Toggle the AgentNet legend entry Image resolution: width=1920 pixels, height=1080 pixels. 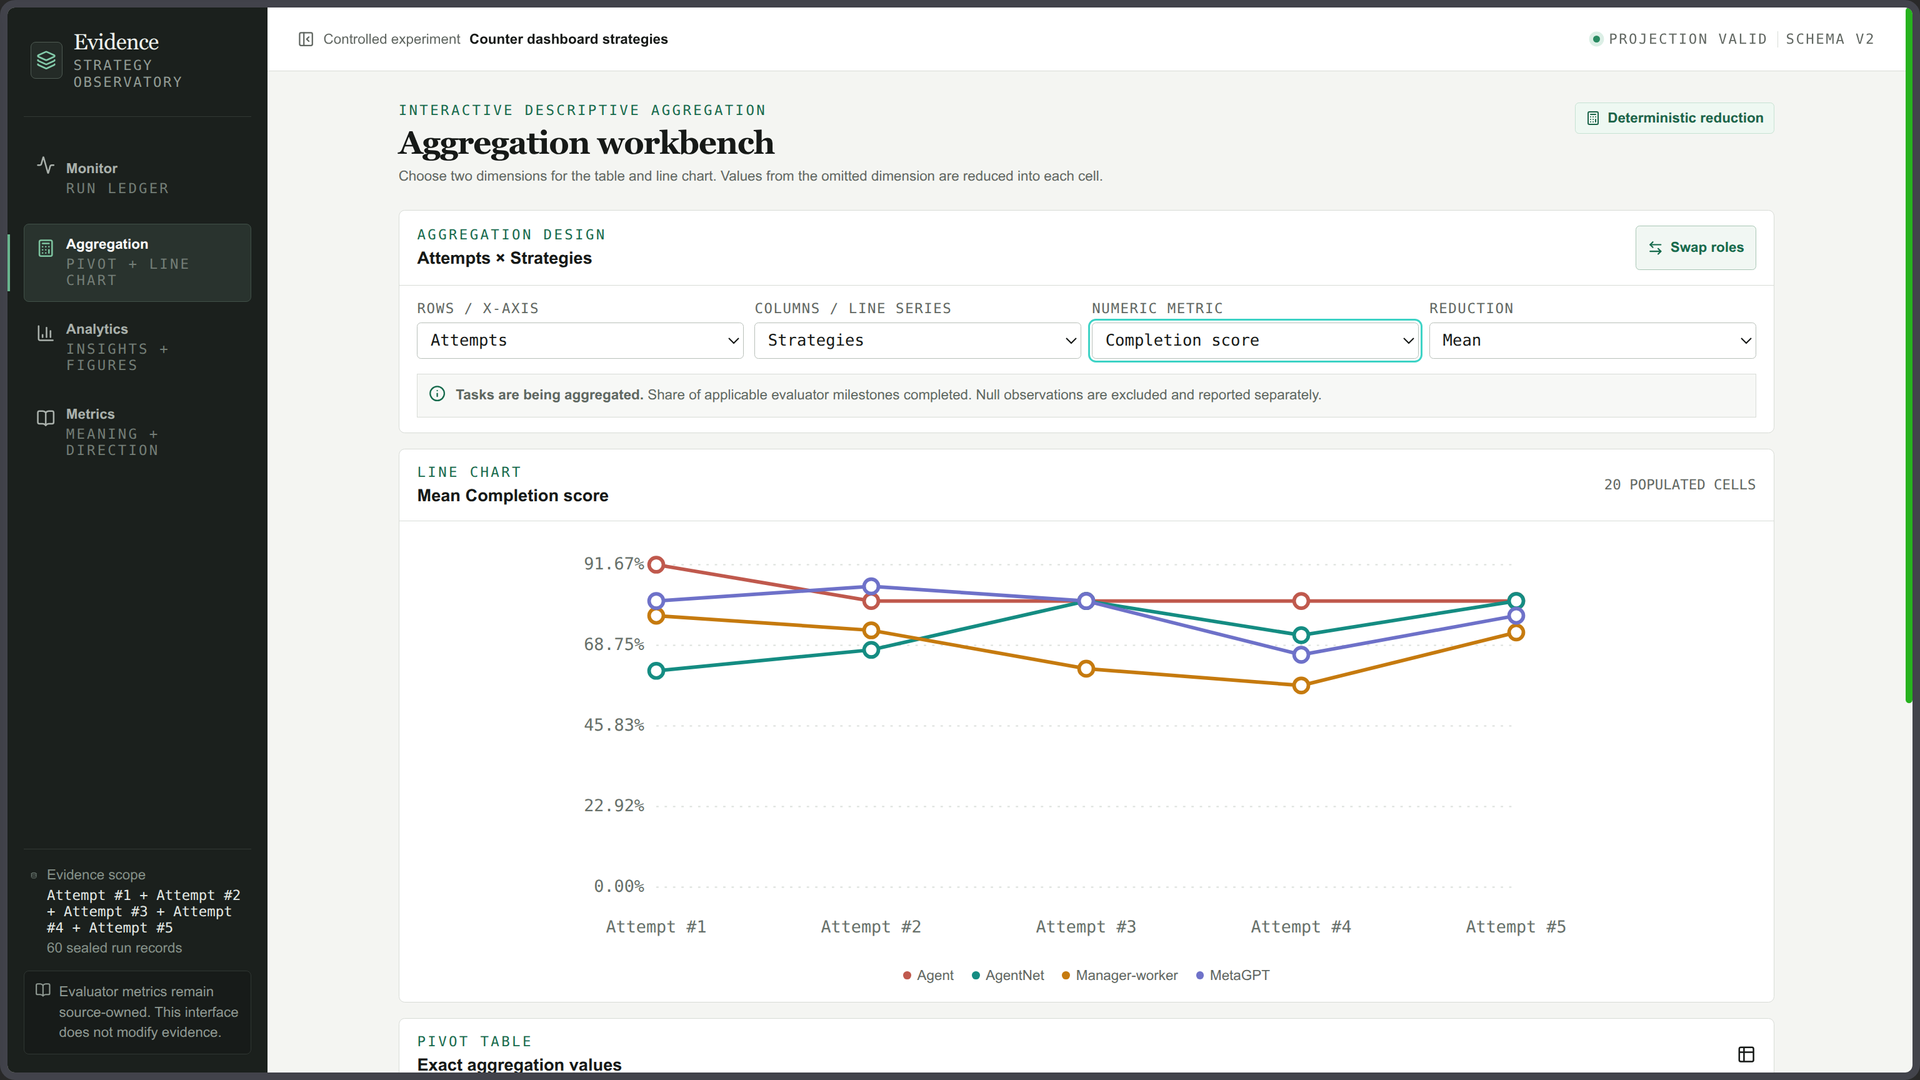1007,975
